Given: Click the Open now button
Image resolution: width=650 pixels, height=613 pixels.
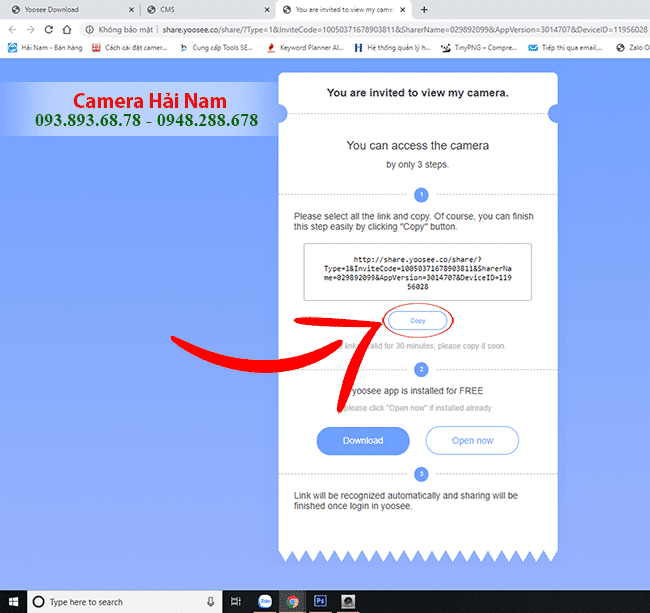Looking at the screenshot, I should tap(472, 441).
